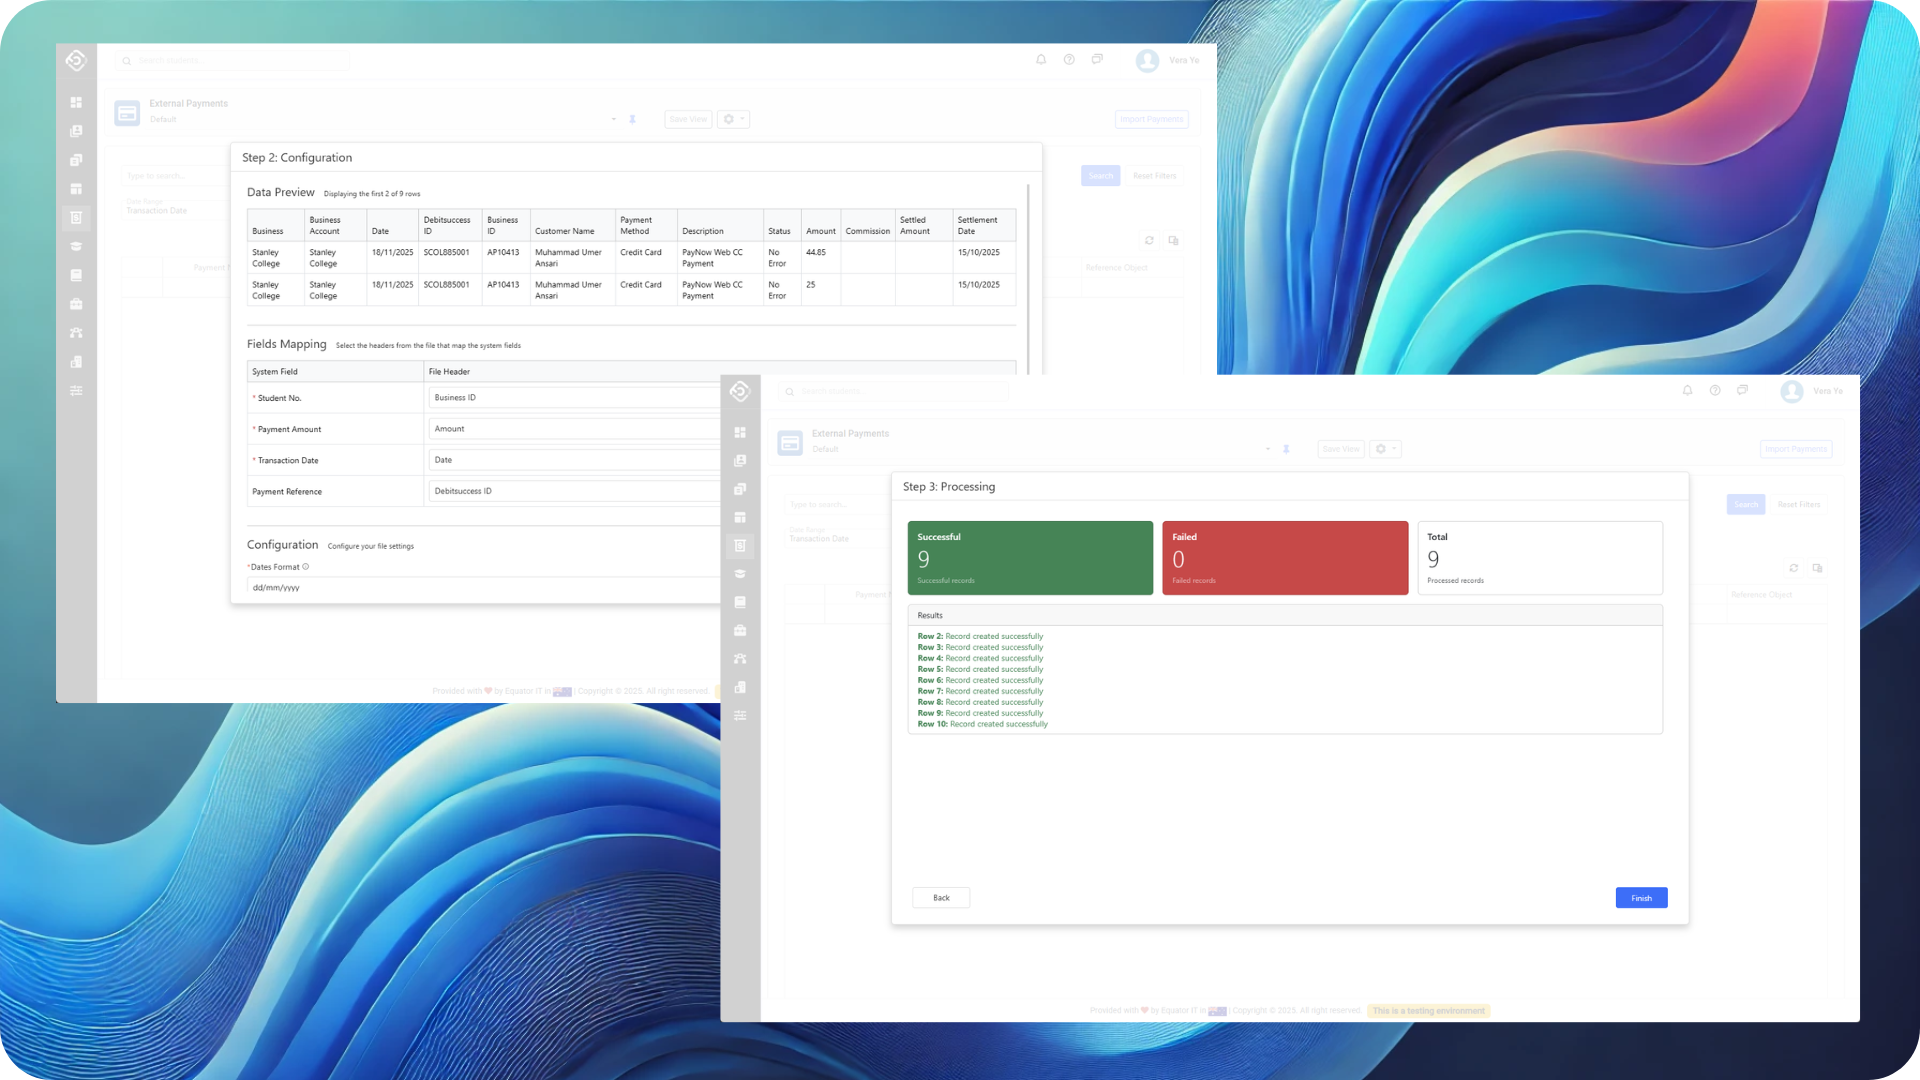Click Import Payments button in Step 2 window
Image resolution: width=1920 pixels, height=1080 pixels.
[1151, 119]
